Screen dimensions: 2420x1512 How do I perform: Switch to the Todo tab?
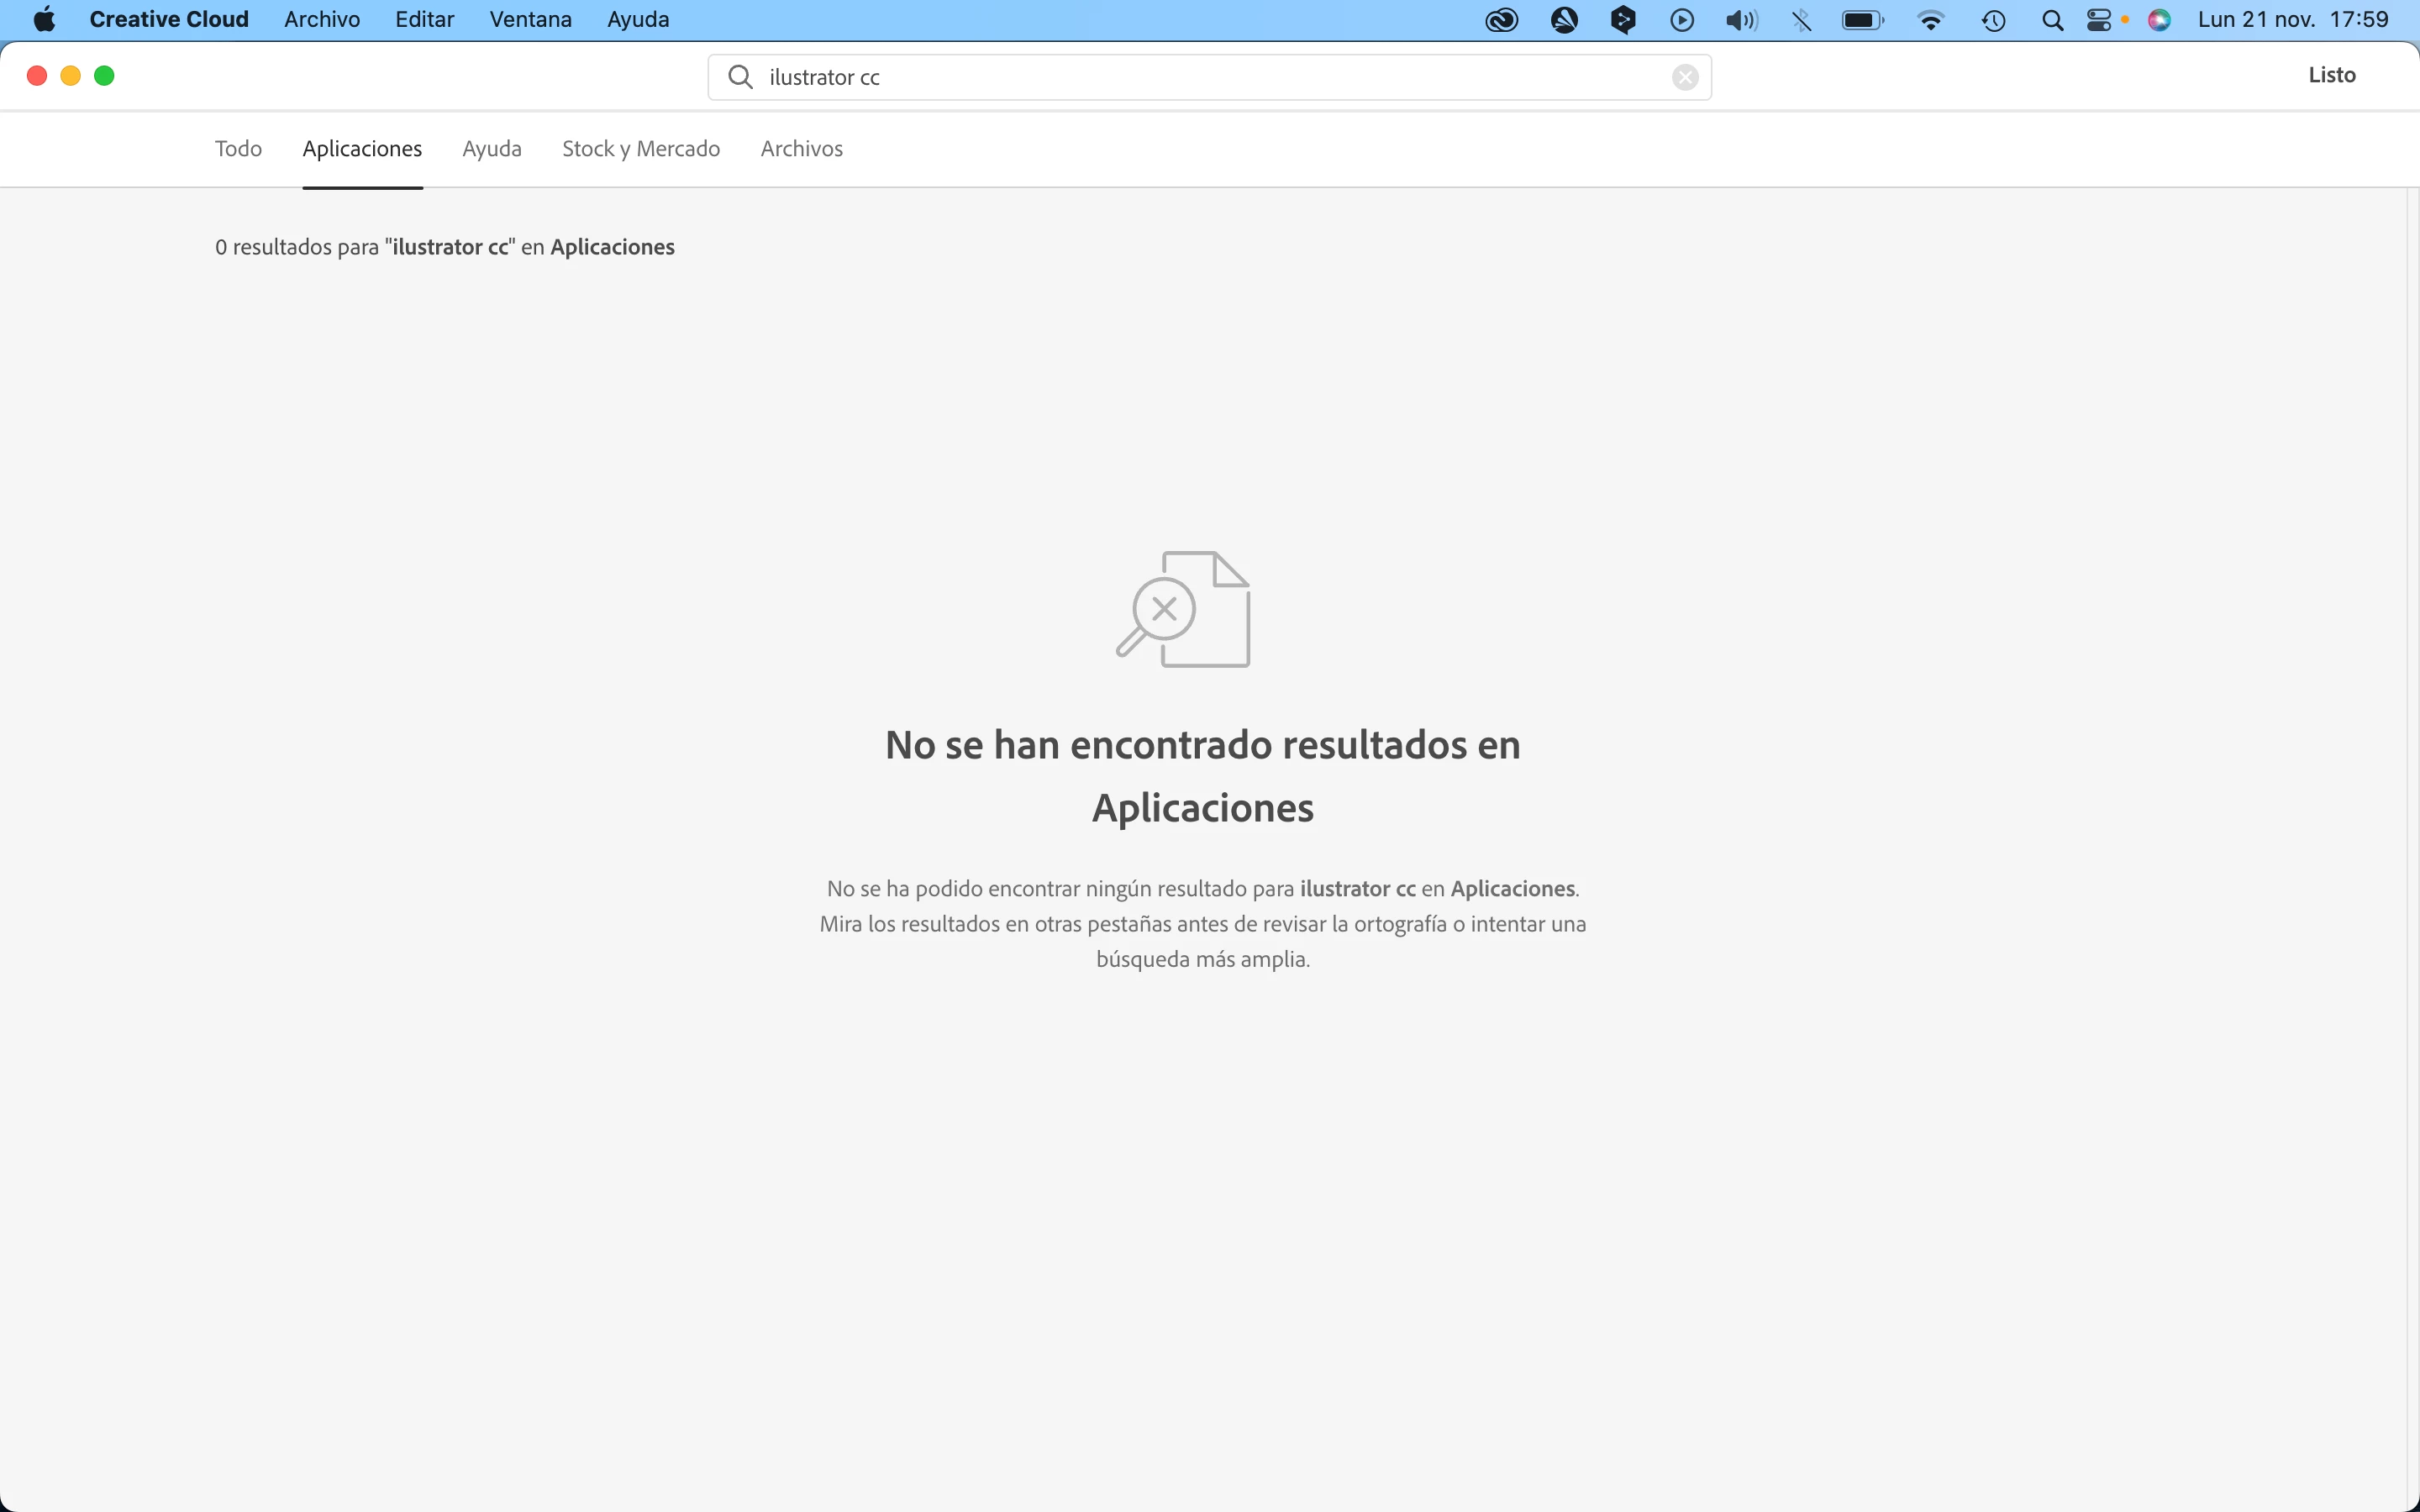click(238, 149)
